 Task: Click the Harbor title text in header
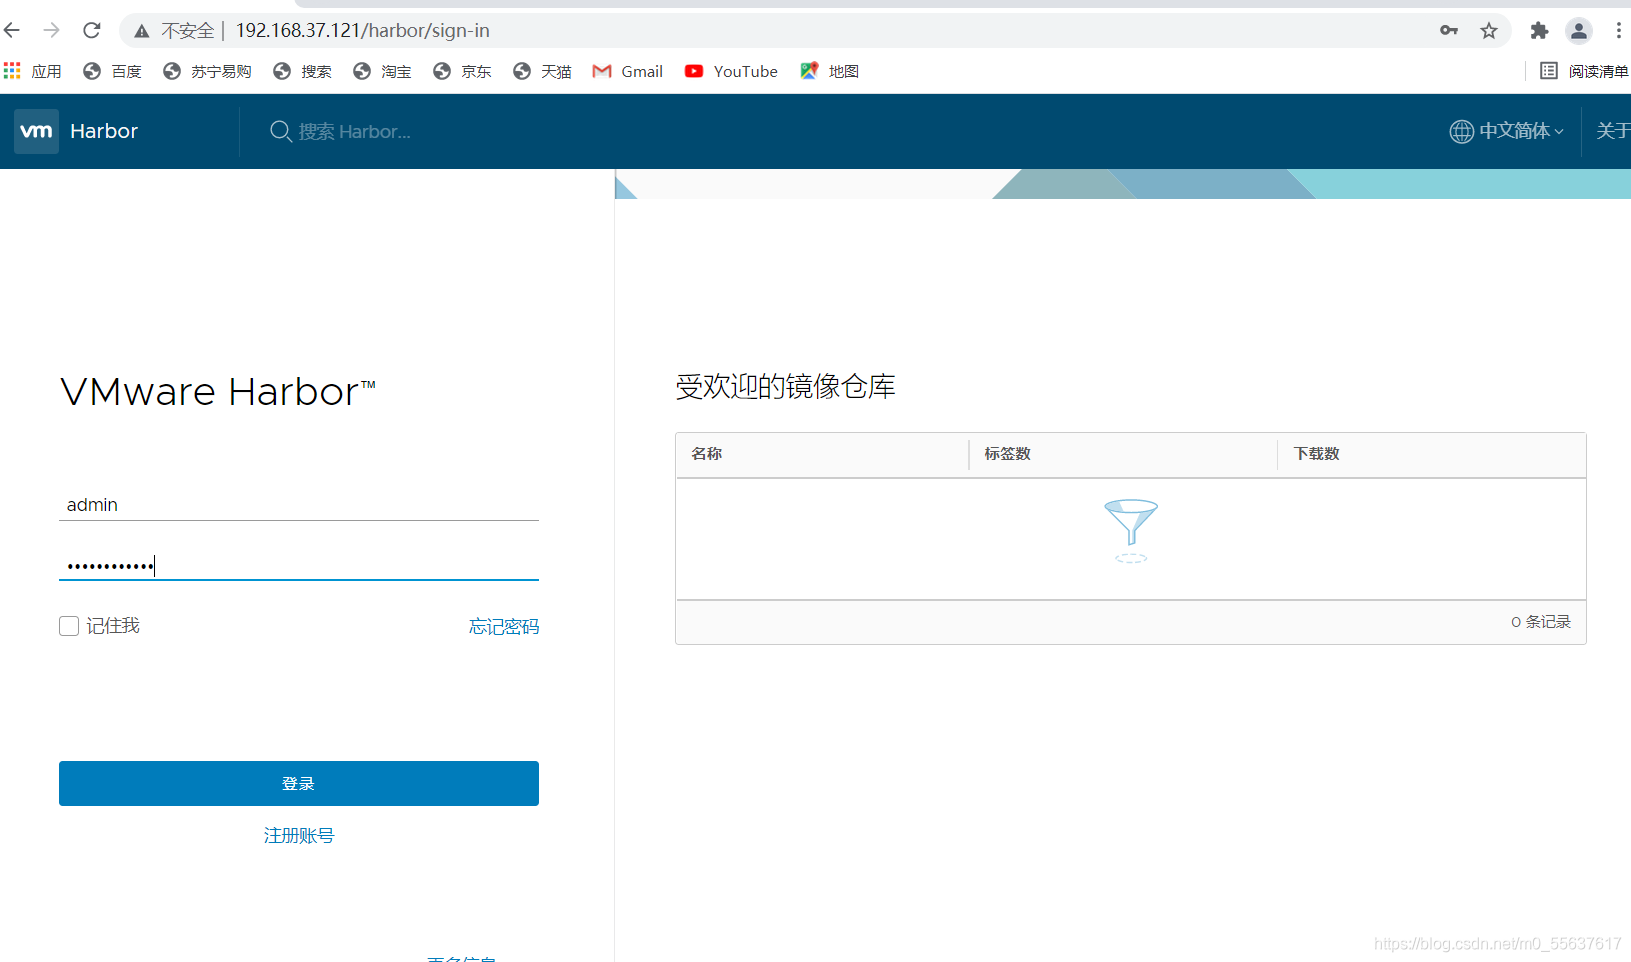(x=104, y=131)
